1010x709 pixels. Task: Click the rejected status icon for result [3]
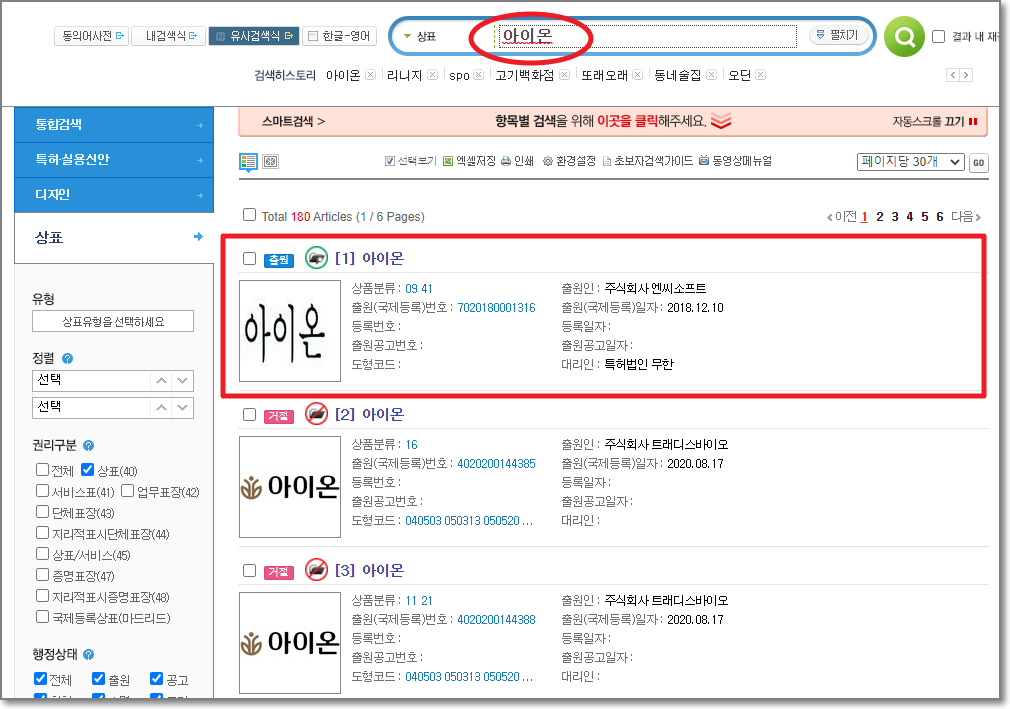click(316, 570)
